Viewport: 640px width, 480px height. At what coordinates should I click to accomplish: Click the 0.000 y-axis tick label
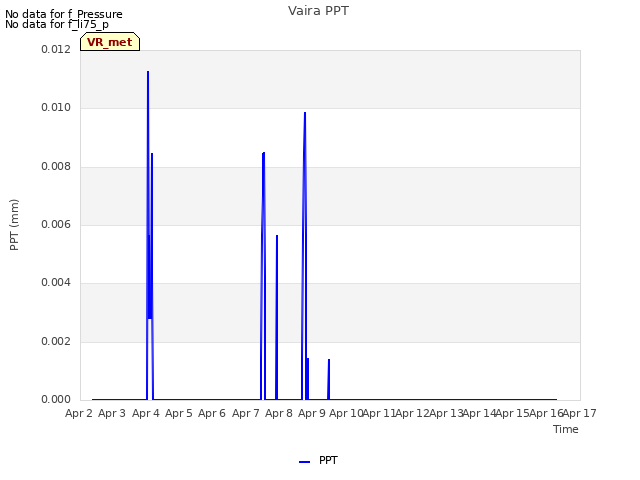coord(56,399)
